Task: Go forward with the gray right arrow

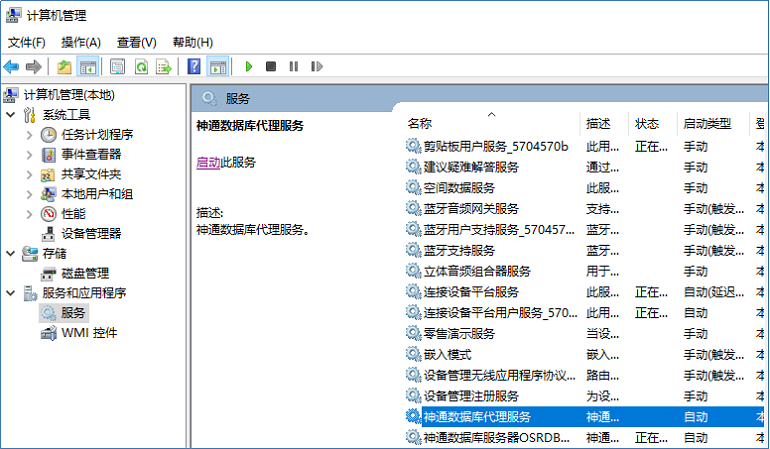Action: pos(33,67)
